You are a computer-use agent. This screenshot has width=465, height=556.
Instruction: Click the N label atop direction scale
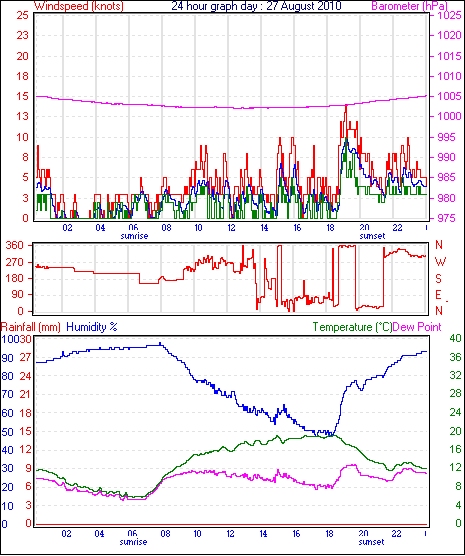coord(439,244)
